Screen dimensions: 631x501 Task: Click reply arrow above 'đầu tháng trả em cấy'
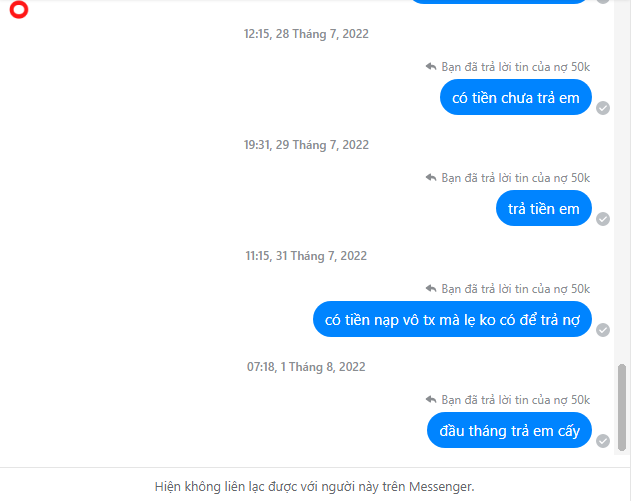(431, 400)
